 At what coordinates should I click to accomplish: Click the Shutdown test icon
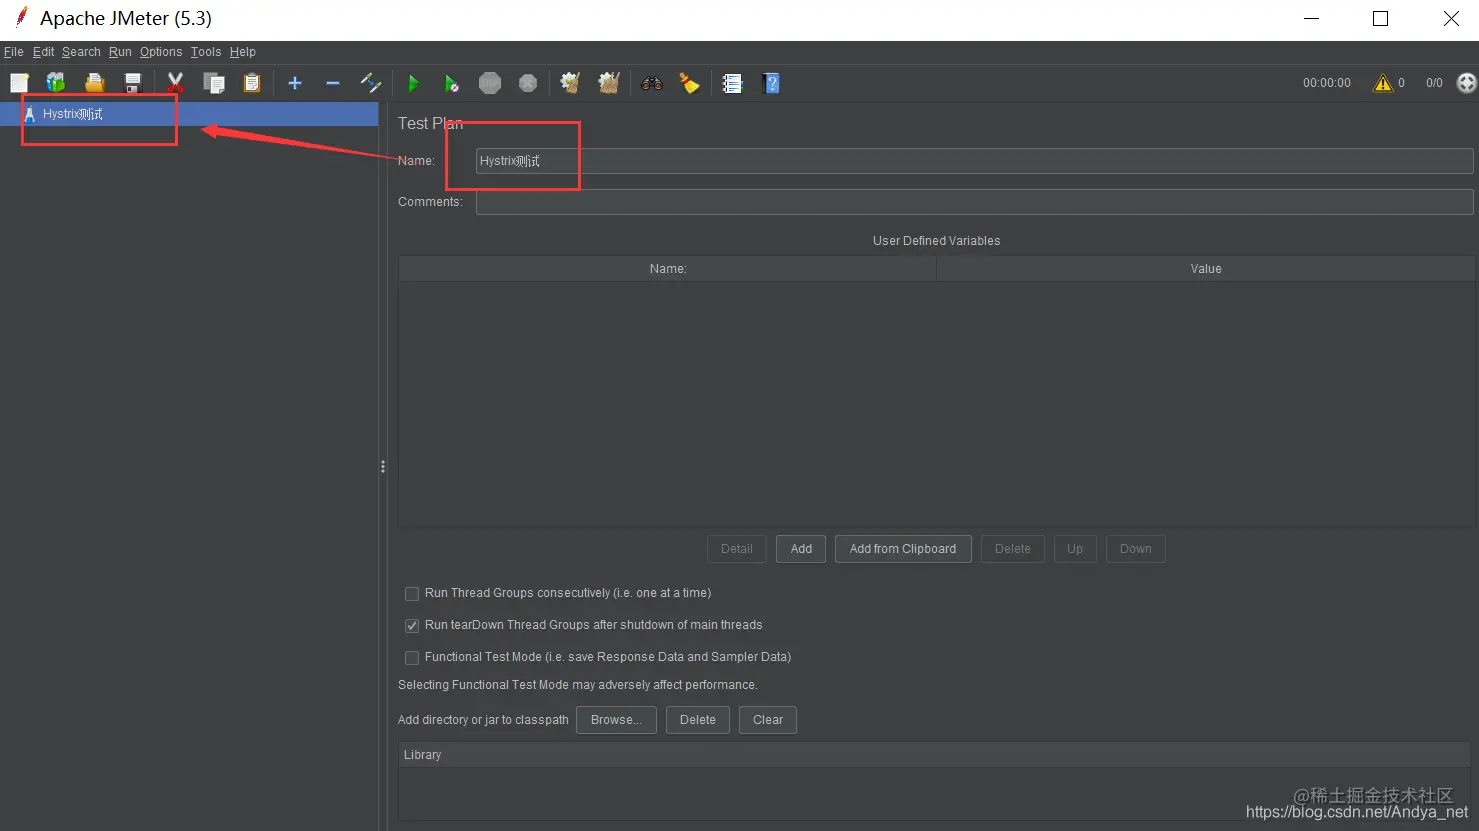tap(528, 83)
